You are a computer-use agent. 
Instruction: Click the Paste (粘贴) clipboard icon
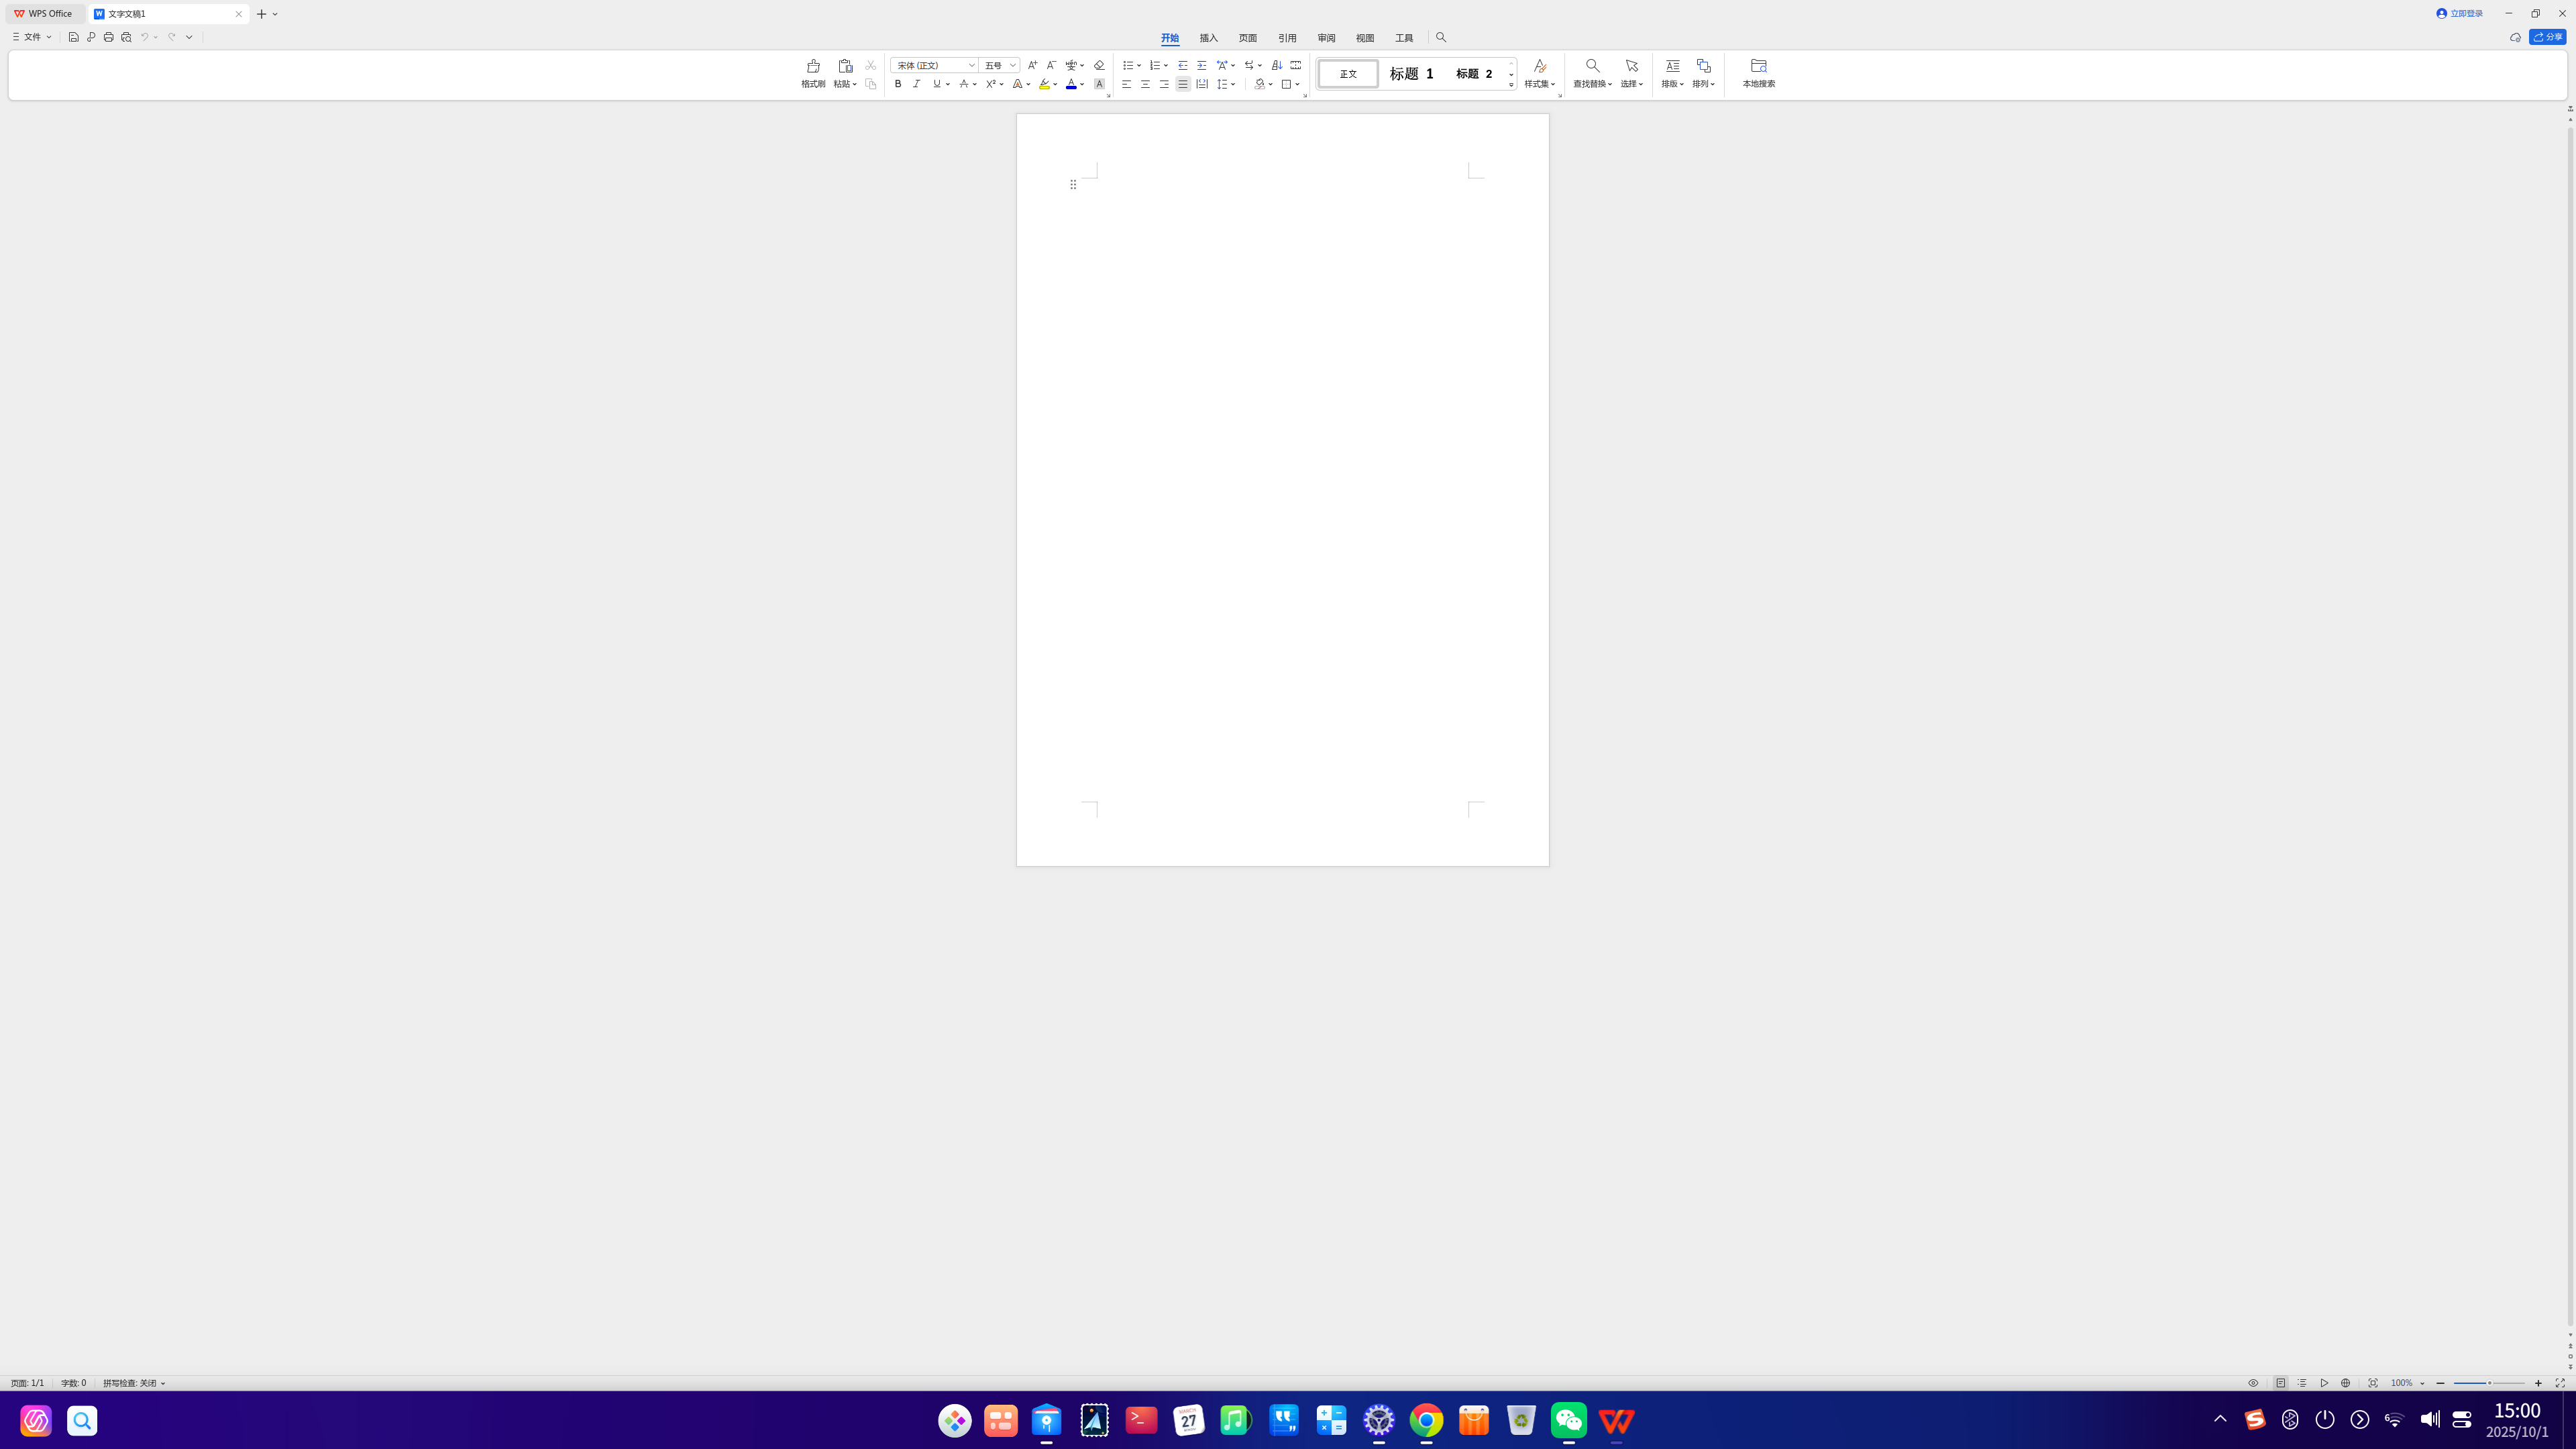pyautogui.click(x=845, y=66)
